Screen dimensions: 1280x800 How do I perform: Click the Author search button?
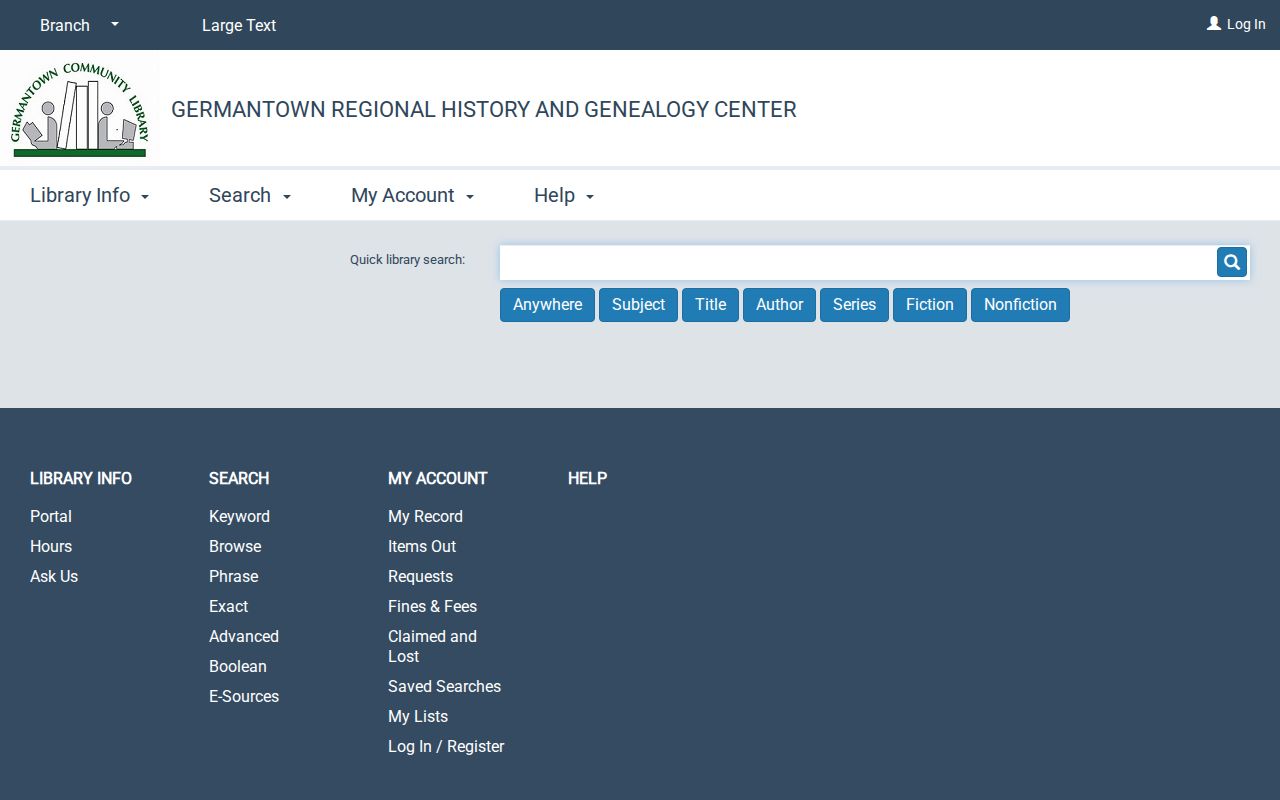(779, 305)
